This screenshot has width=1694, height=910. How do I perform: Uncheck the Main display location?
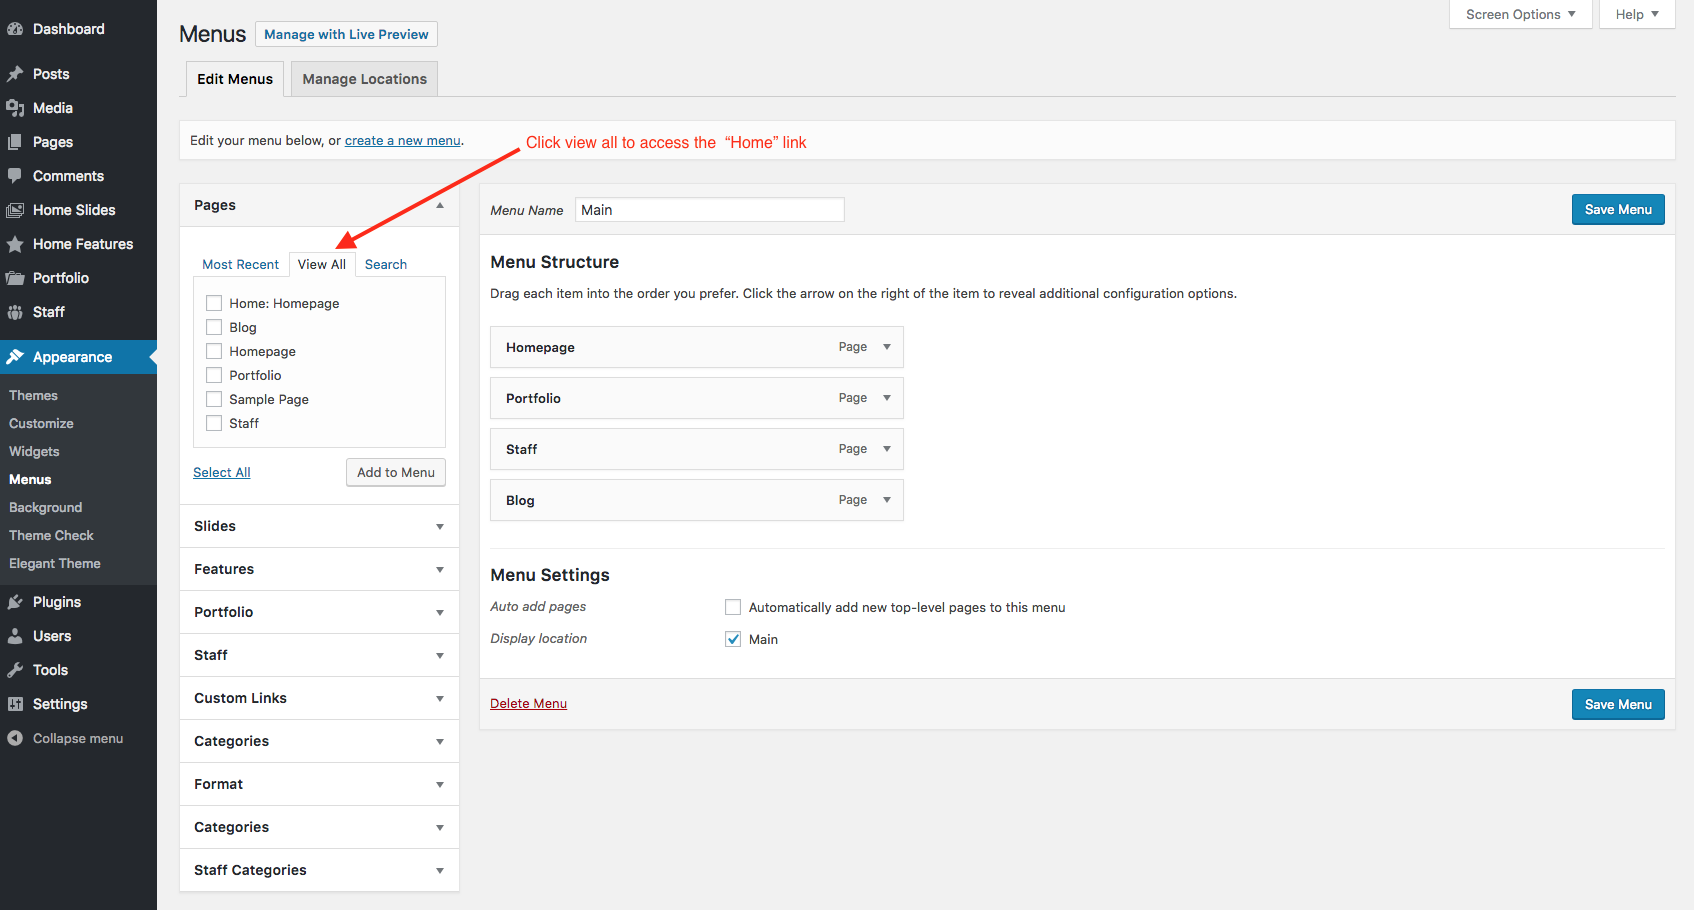tap(733, 638)
